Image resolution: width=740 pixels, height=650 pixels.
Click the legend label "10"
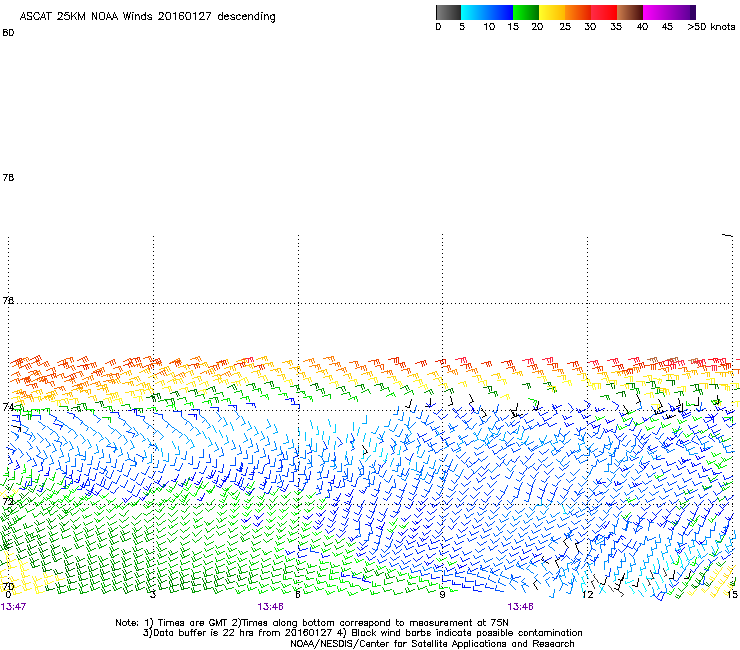click(489, 27)
